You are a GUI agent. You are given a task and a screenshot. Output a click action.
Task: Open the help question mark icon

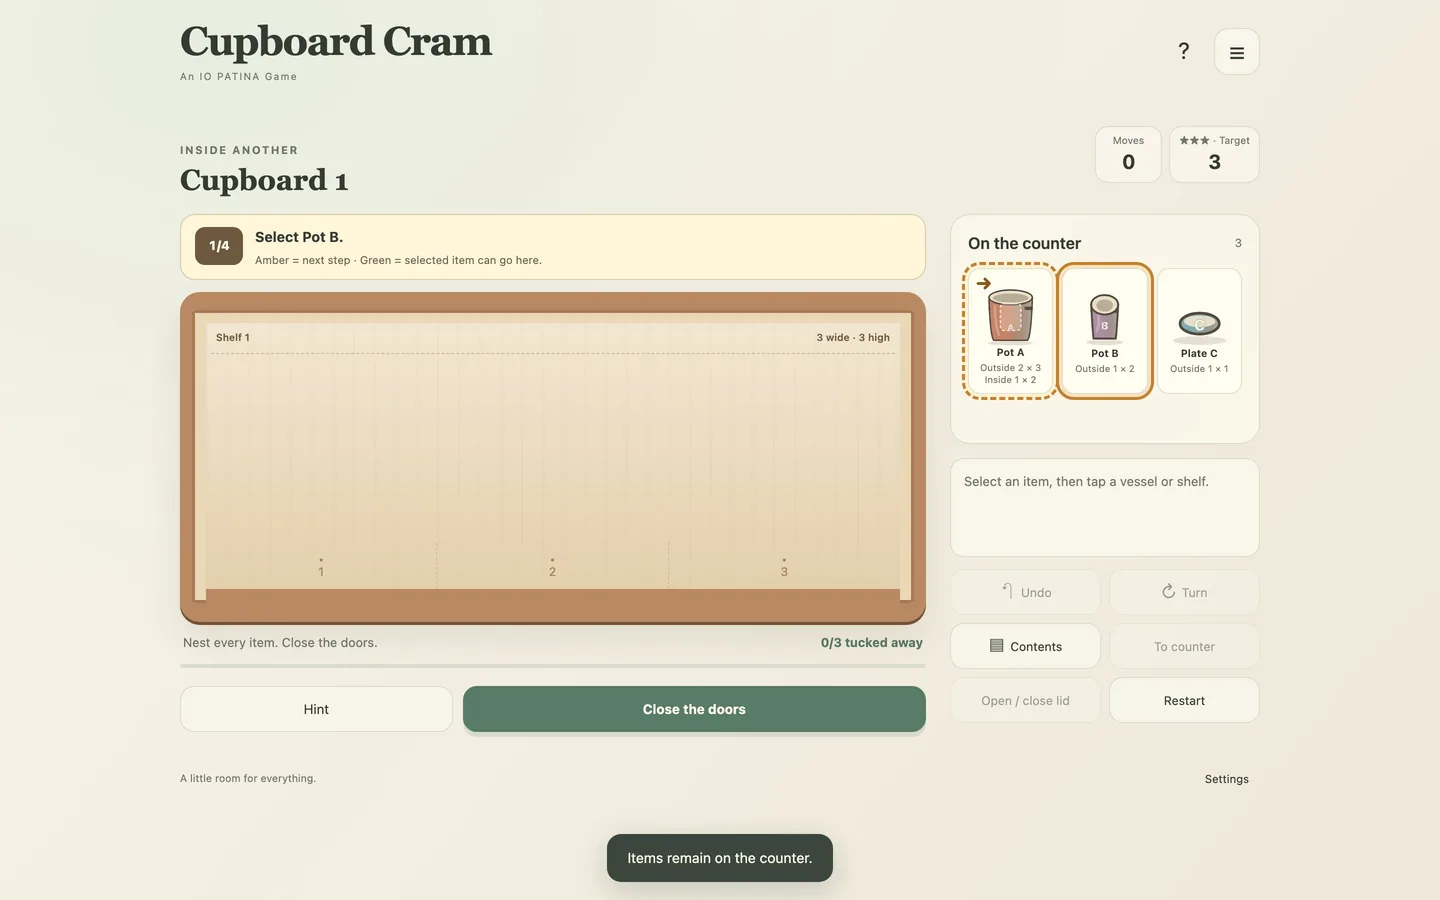[x=1183, y=51]
